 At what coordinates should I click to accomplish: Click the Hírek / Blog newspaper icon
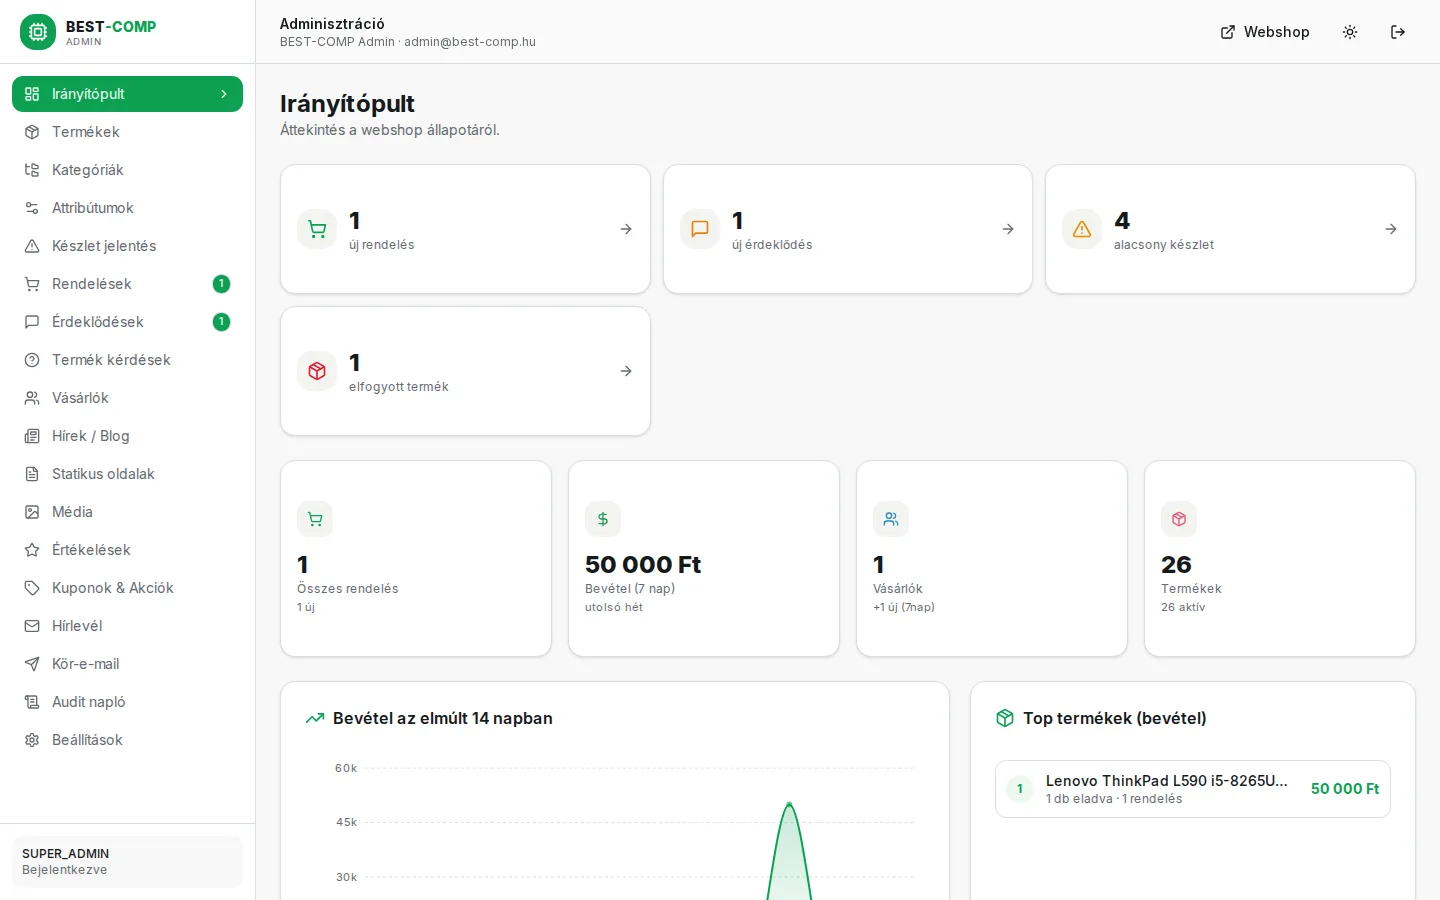click(32, 436)
